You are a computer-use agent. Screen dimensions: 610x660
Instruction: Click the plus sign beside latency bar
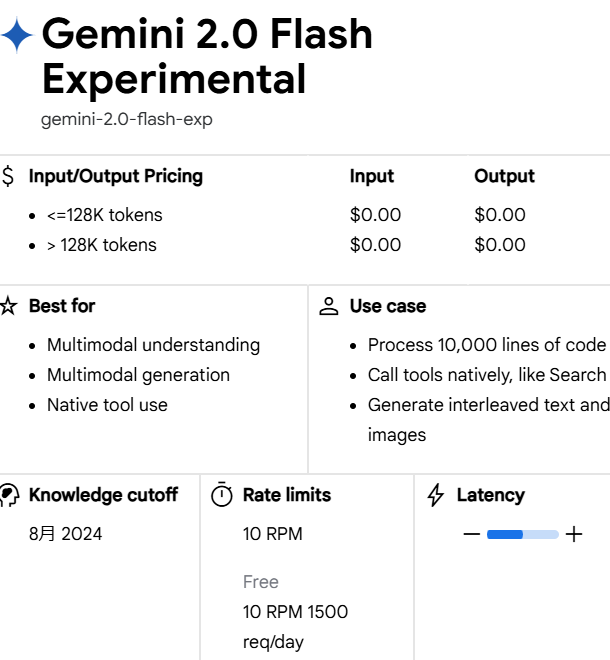[574, 535]
